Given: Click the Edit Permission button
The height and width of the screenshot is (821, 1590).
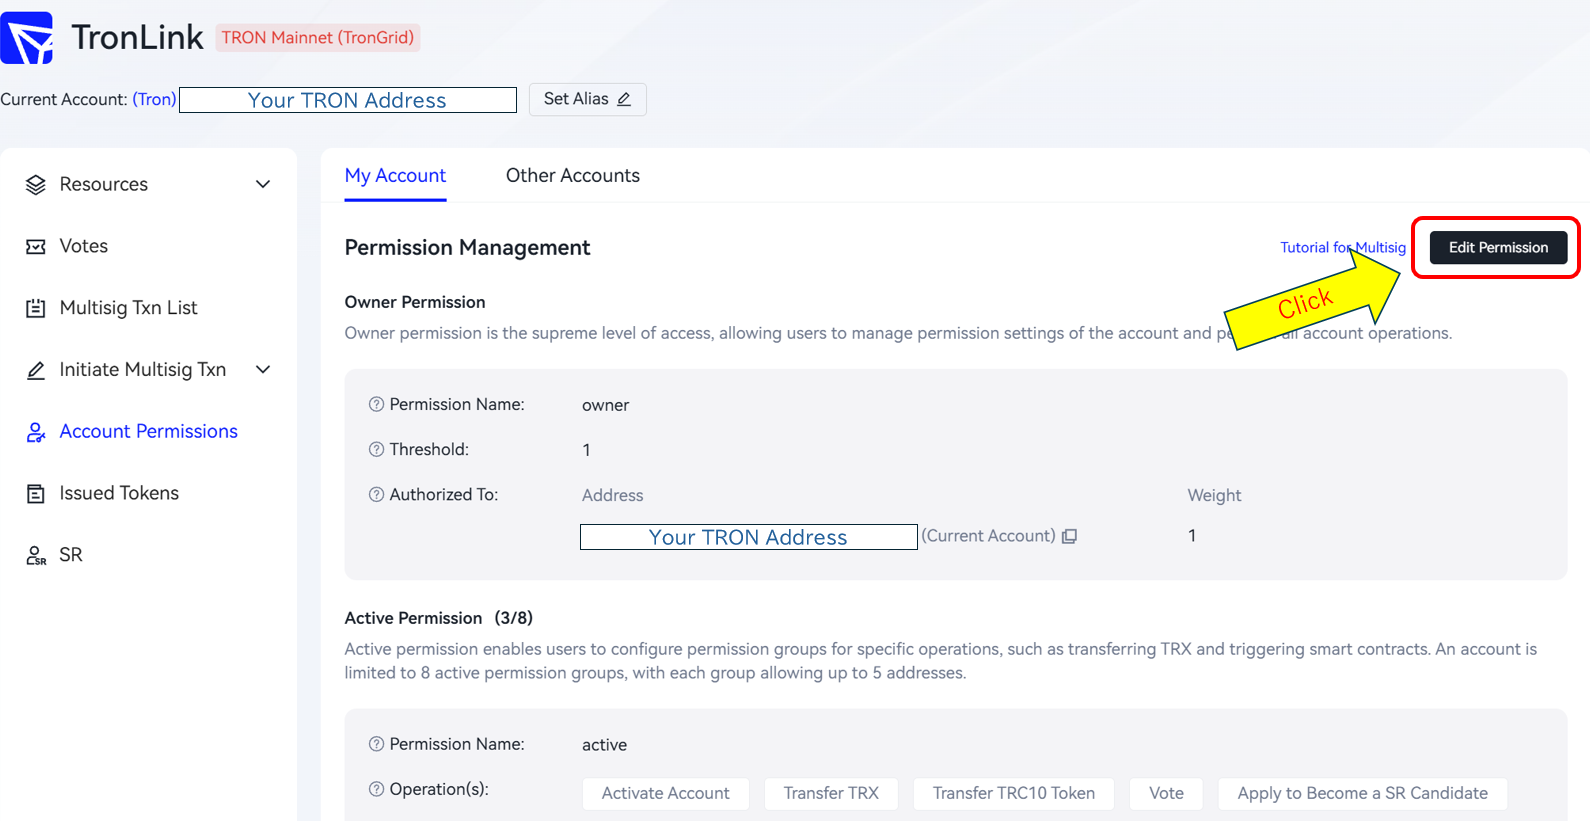Looking at the screenshot, I should pyautogui.click(x=1498, y=247).
